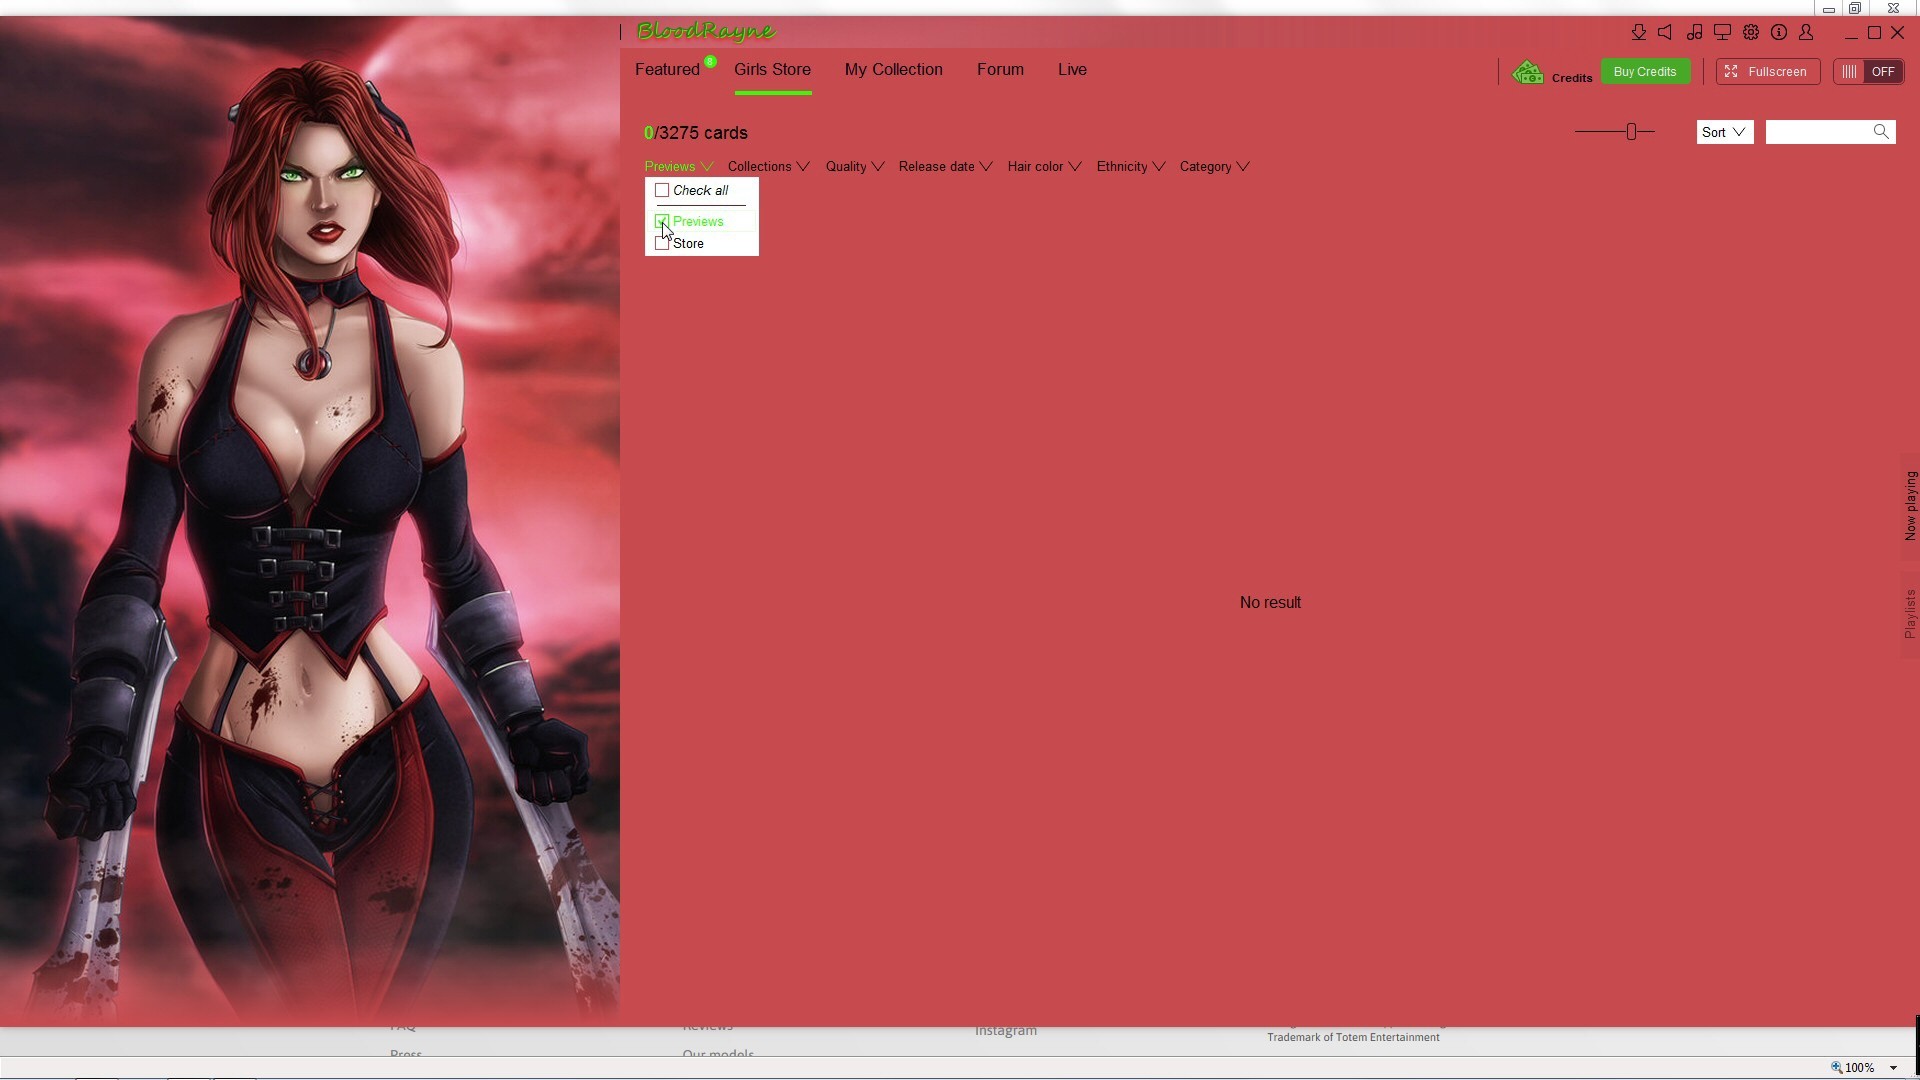
Task: Go to the Forum tab
Action: click(x=1000, y=70)
